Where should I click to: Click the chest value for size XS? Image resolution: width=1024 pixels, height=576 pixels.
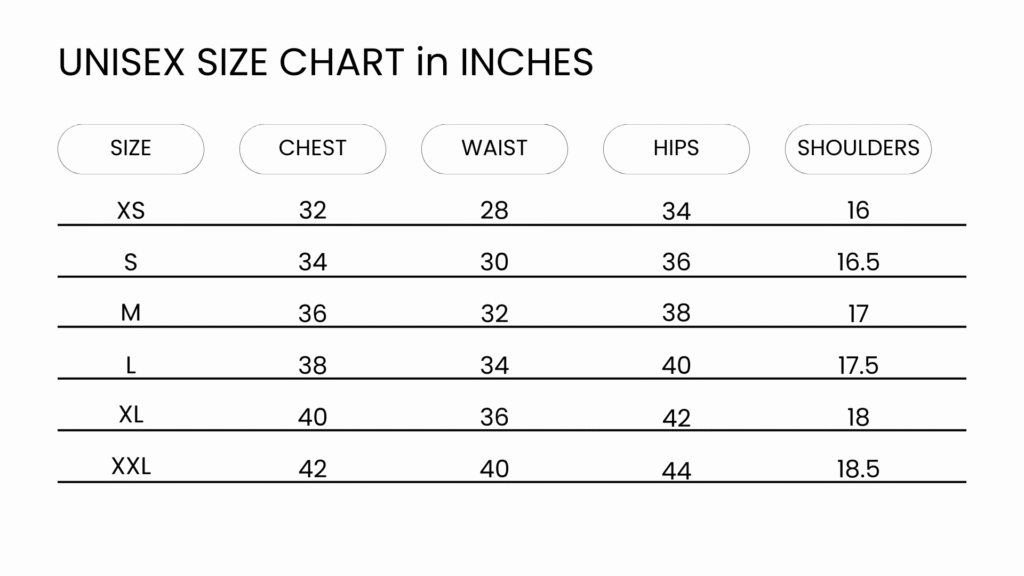312,211
